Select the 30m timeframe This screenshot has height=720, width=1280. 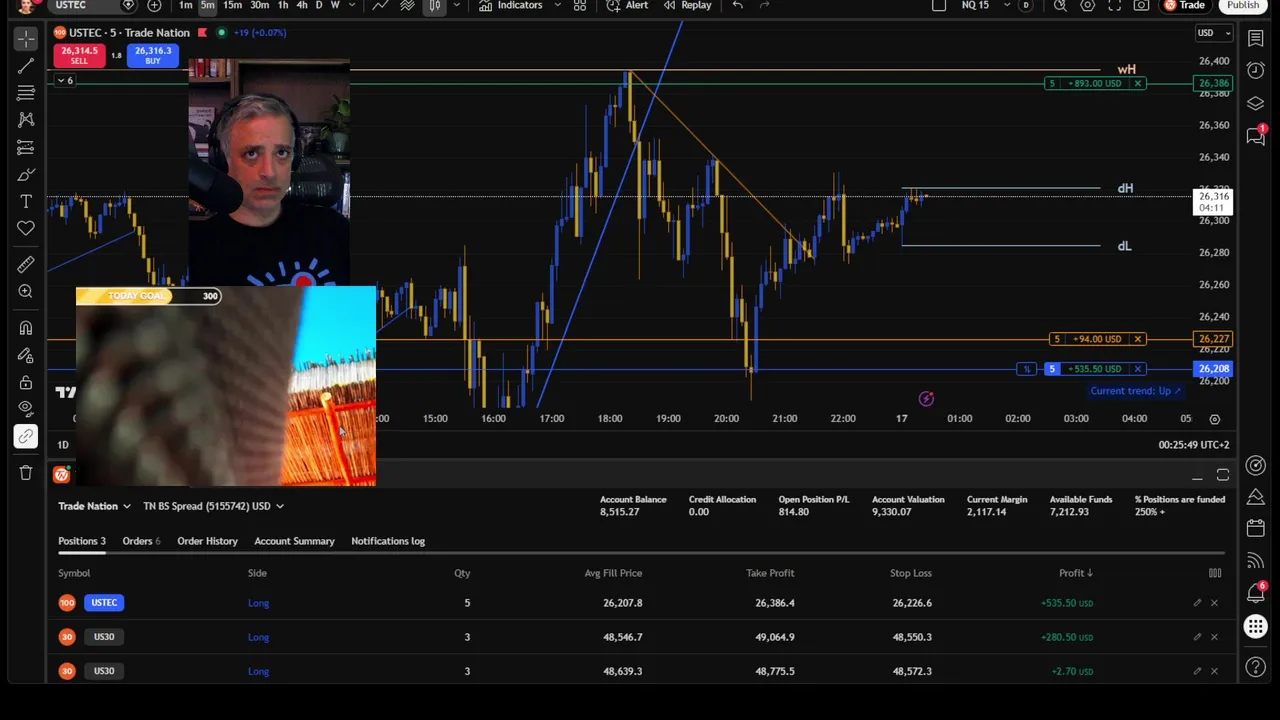click(259, 5)
